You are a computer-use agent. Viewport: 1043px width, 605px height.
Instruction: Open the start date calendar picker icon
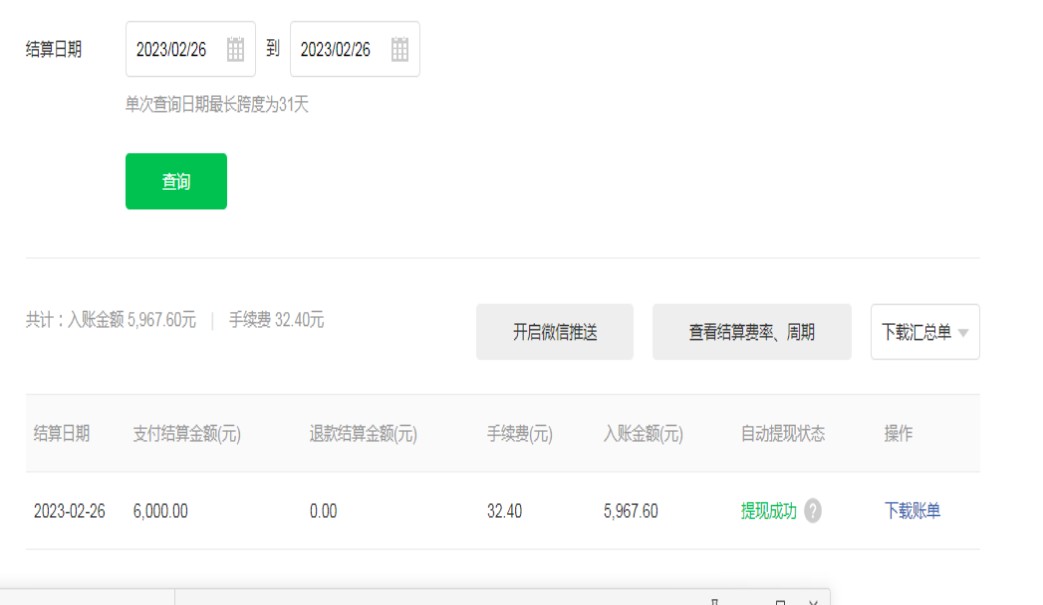(235, 49)
